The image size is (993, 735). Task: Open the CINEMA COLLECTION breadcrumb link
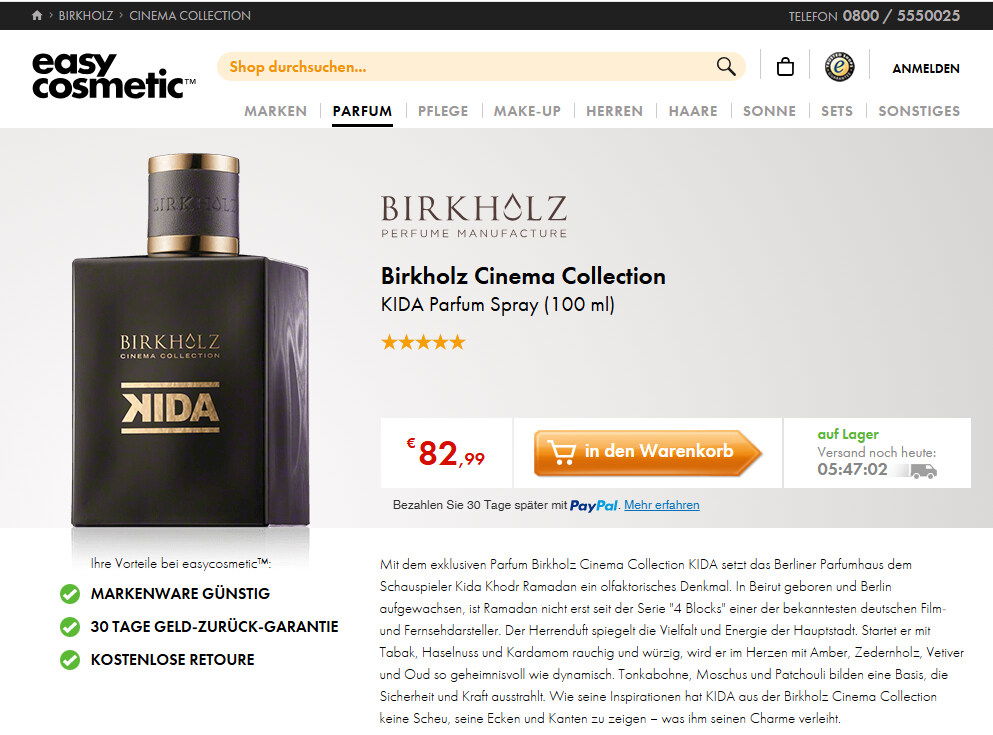point(190,15)
